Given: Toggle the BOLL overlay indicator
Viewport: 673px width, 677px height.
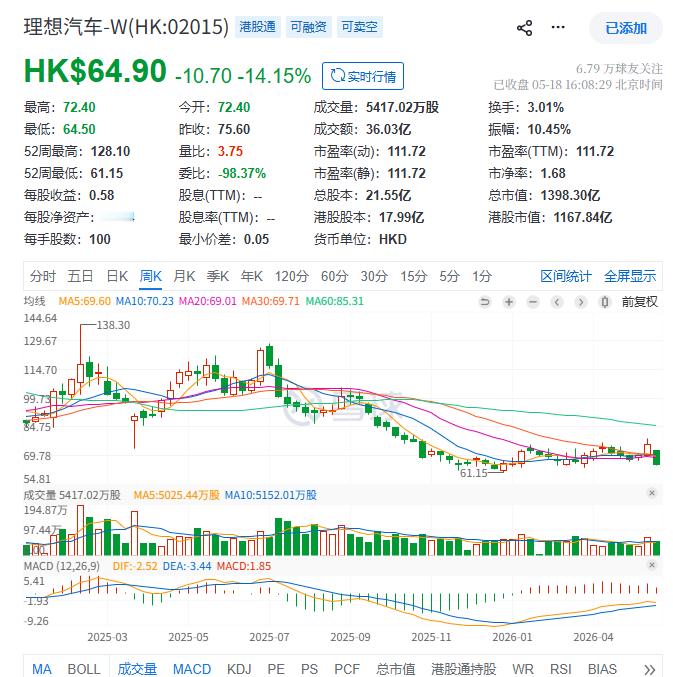Looking at the screenshot, I should 84,669.
